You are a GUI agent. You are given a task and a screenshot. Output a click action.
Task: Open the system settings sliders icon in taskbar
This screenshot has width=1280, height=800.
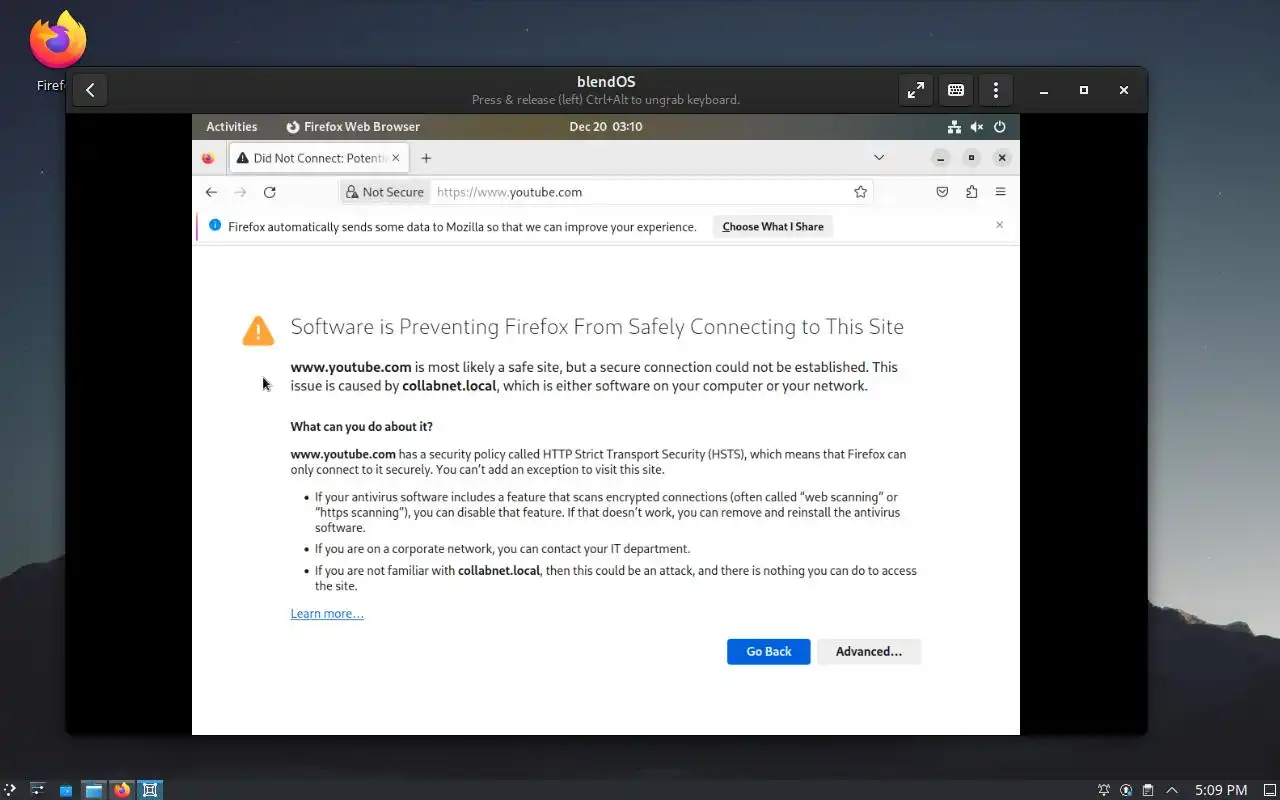tap(38, 790)
